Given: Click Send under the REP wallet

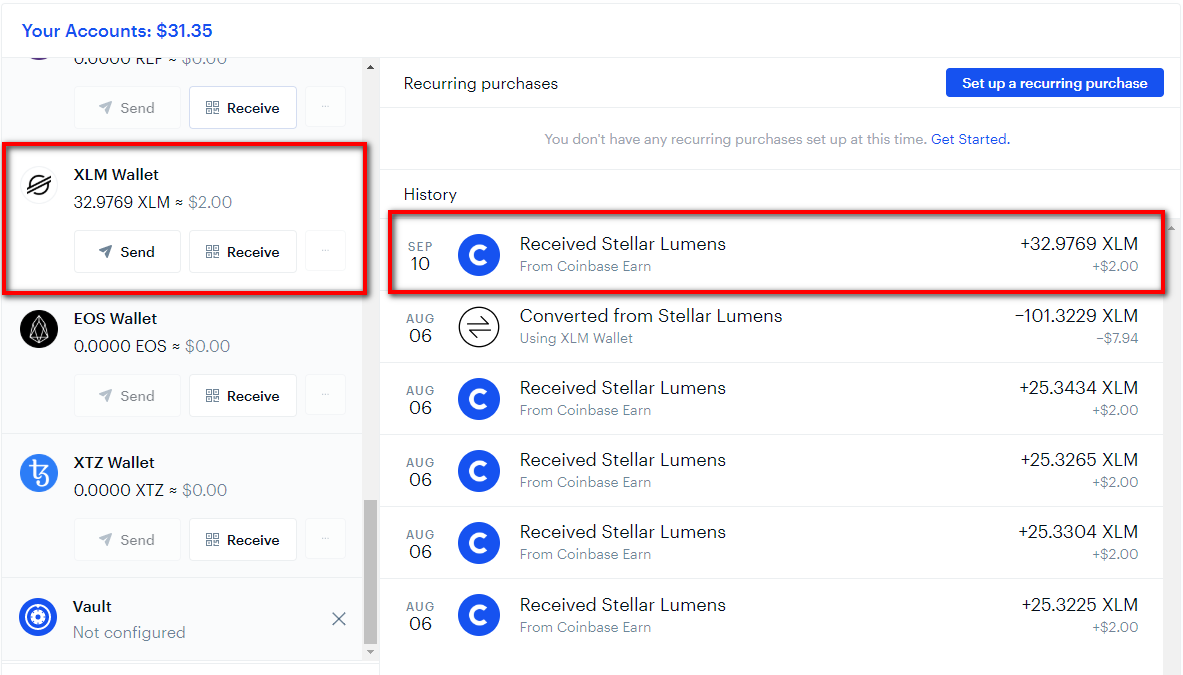Looking at the screenshot, I should 128,107.
